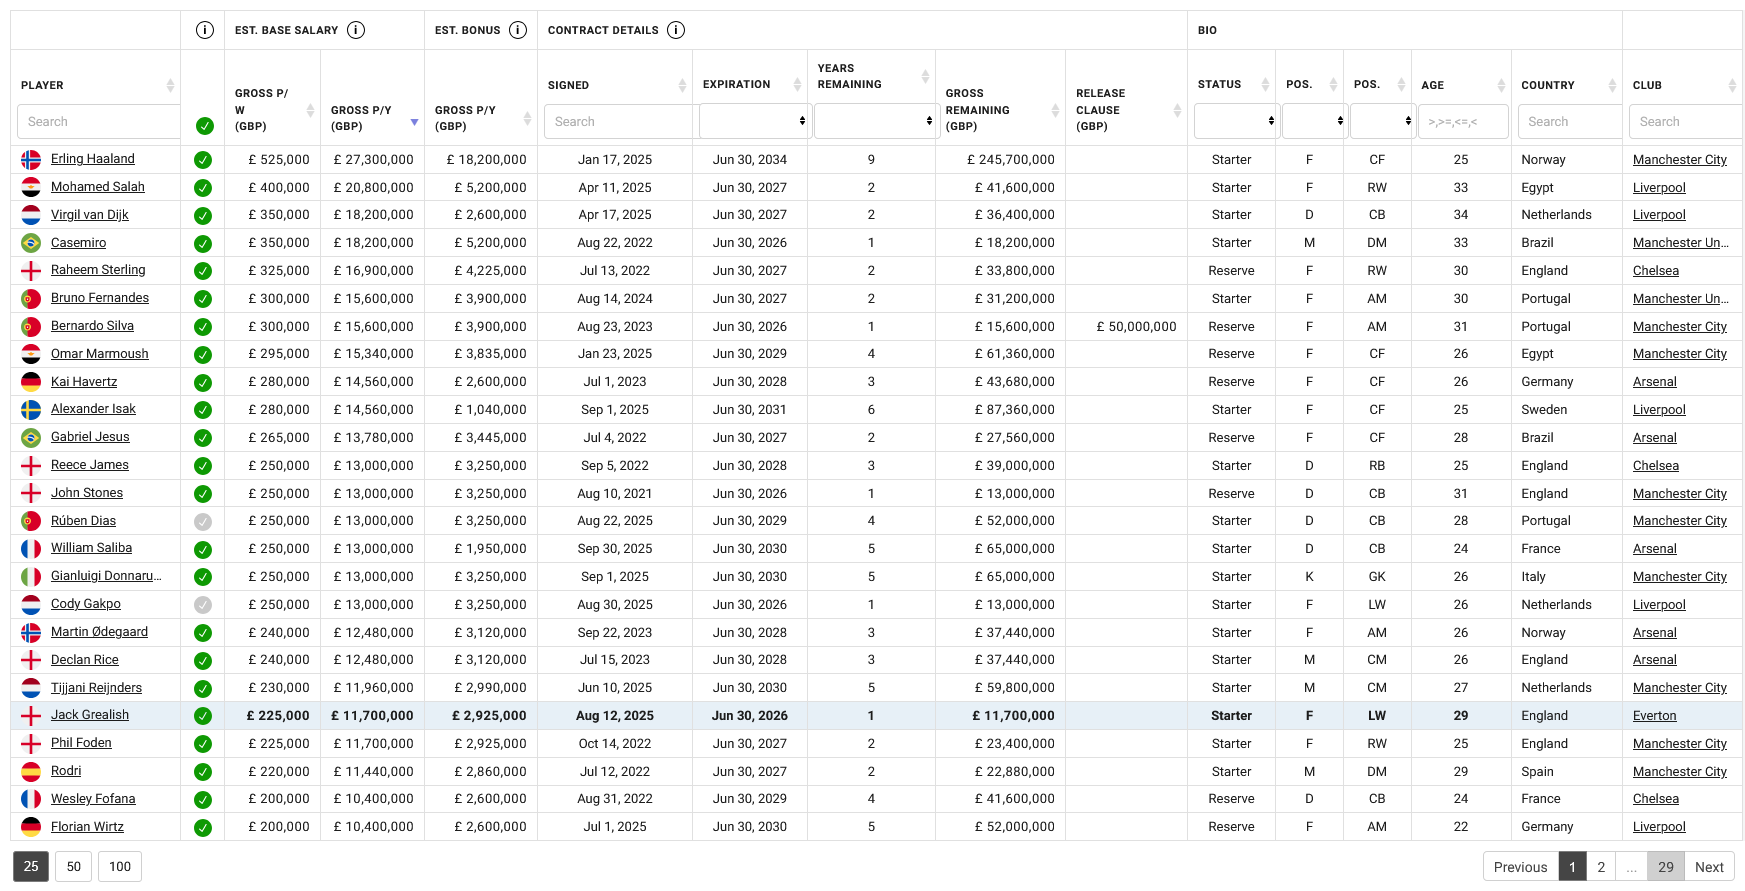Click the green verified checkmark for Jack Grealish
Screen dimensions: 1745x891
pyautogui.click(x=203, y=716)
